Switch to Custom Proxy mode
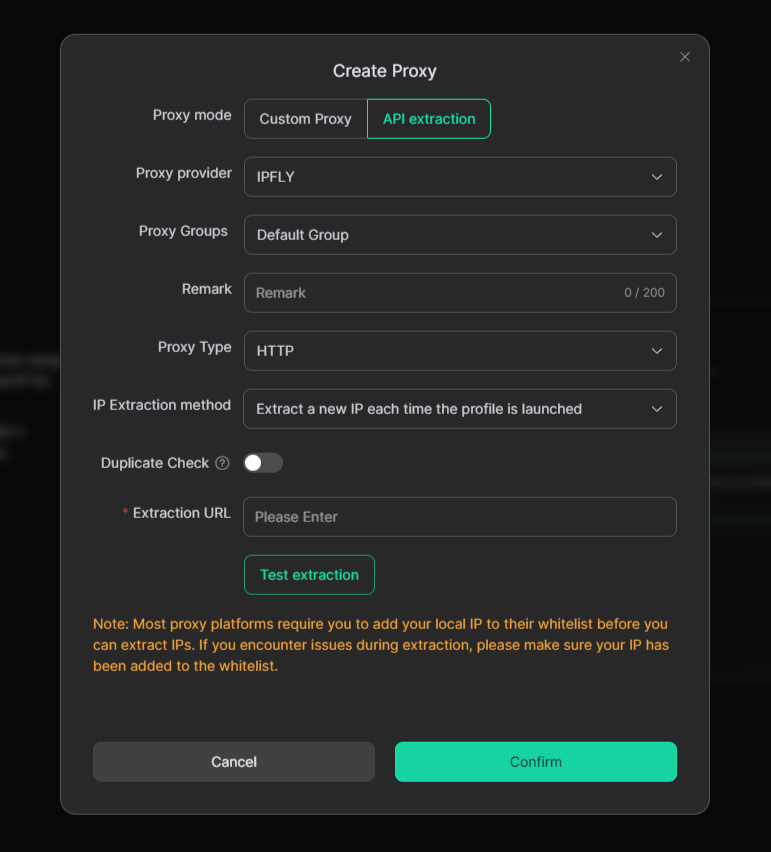The image size is (771, 852). tap(305, 119)
